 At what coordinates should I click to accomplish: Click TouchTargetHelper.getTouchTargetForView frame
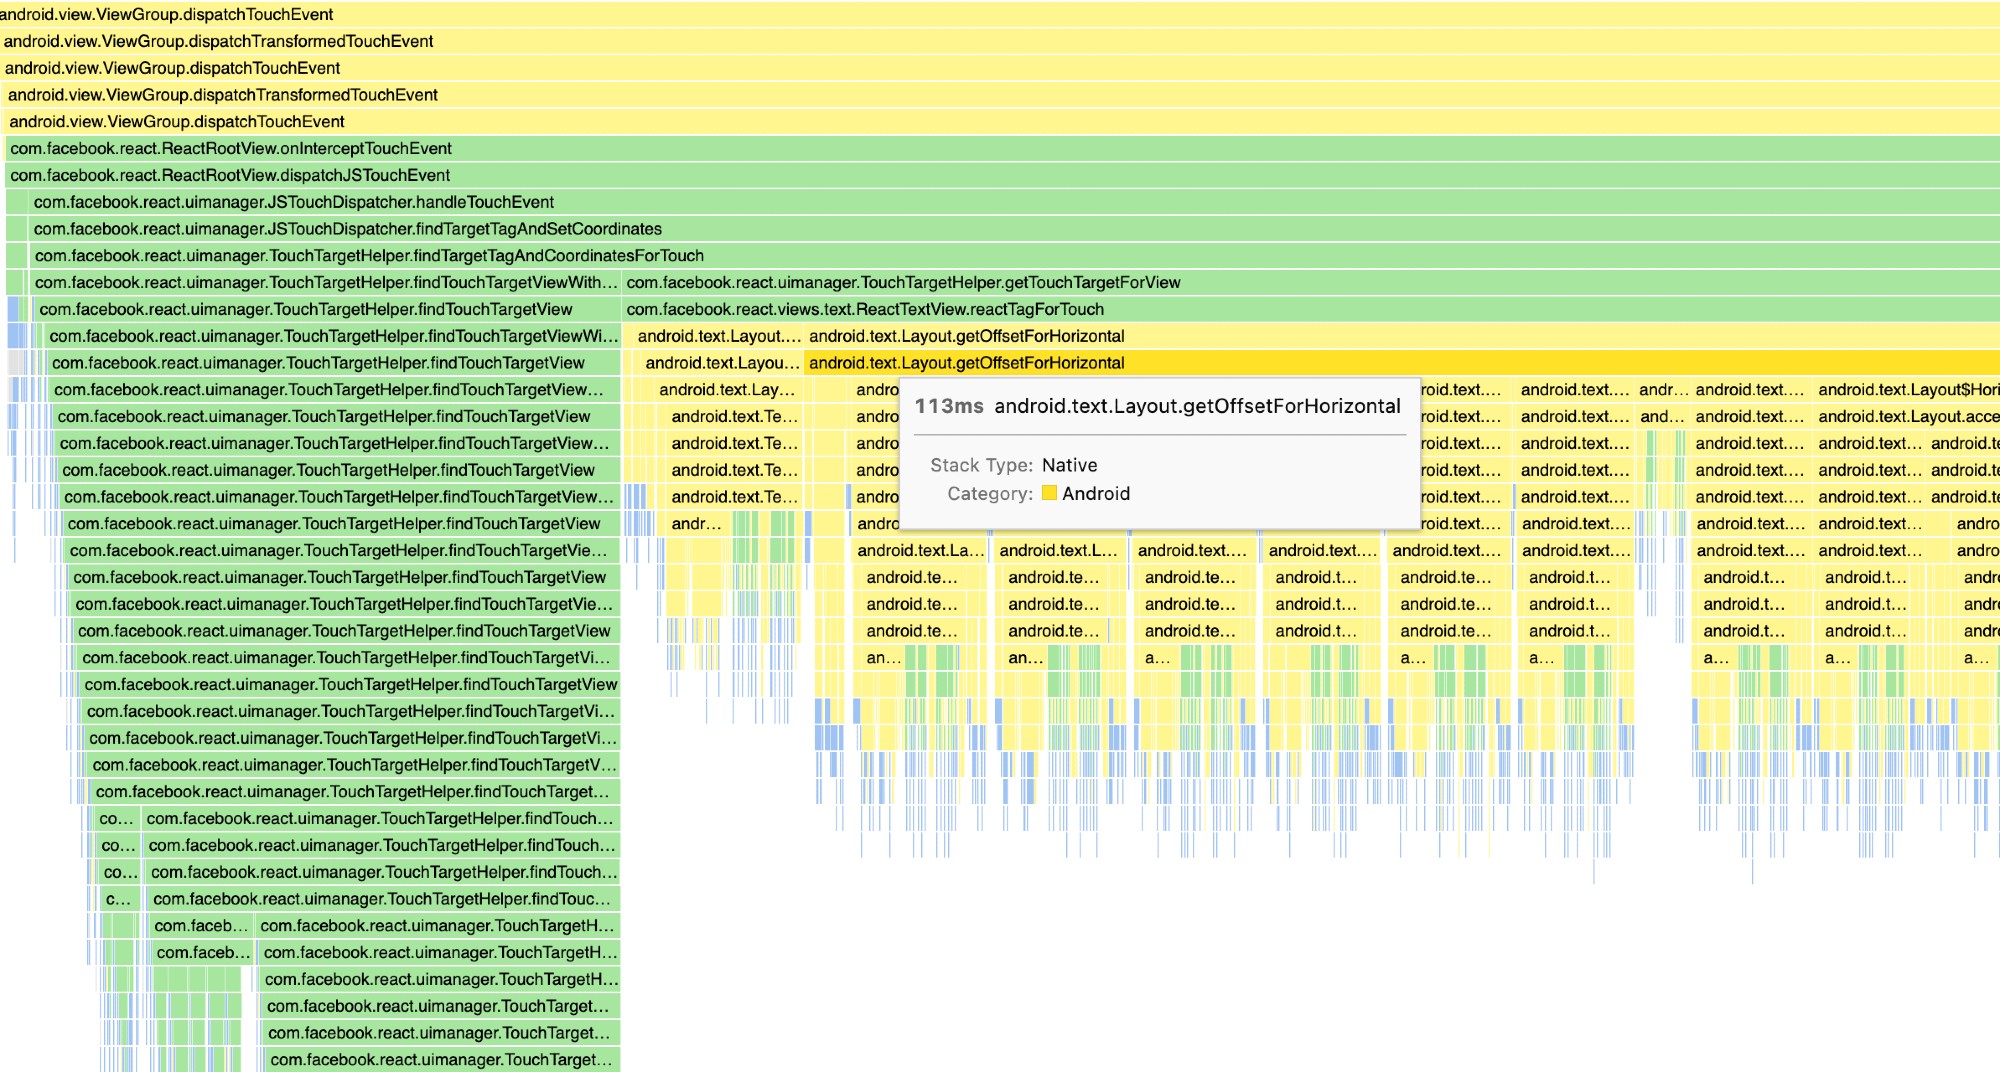coord(903,283)
